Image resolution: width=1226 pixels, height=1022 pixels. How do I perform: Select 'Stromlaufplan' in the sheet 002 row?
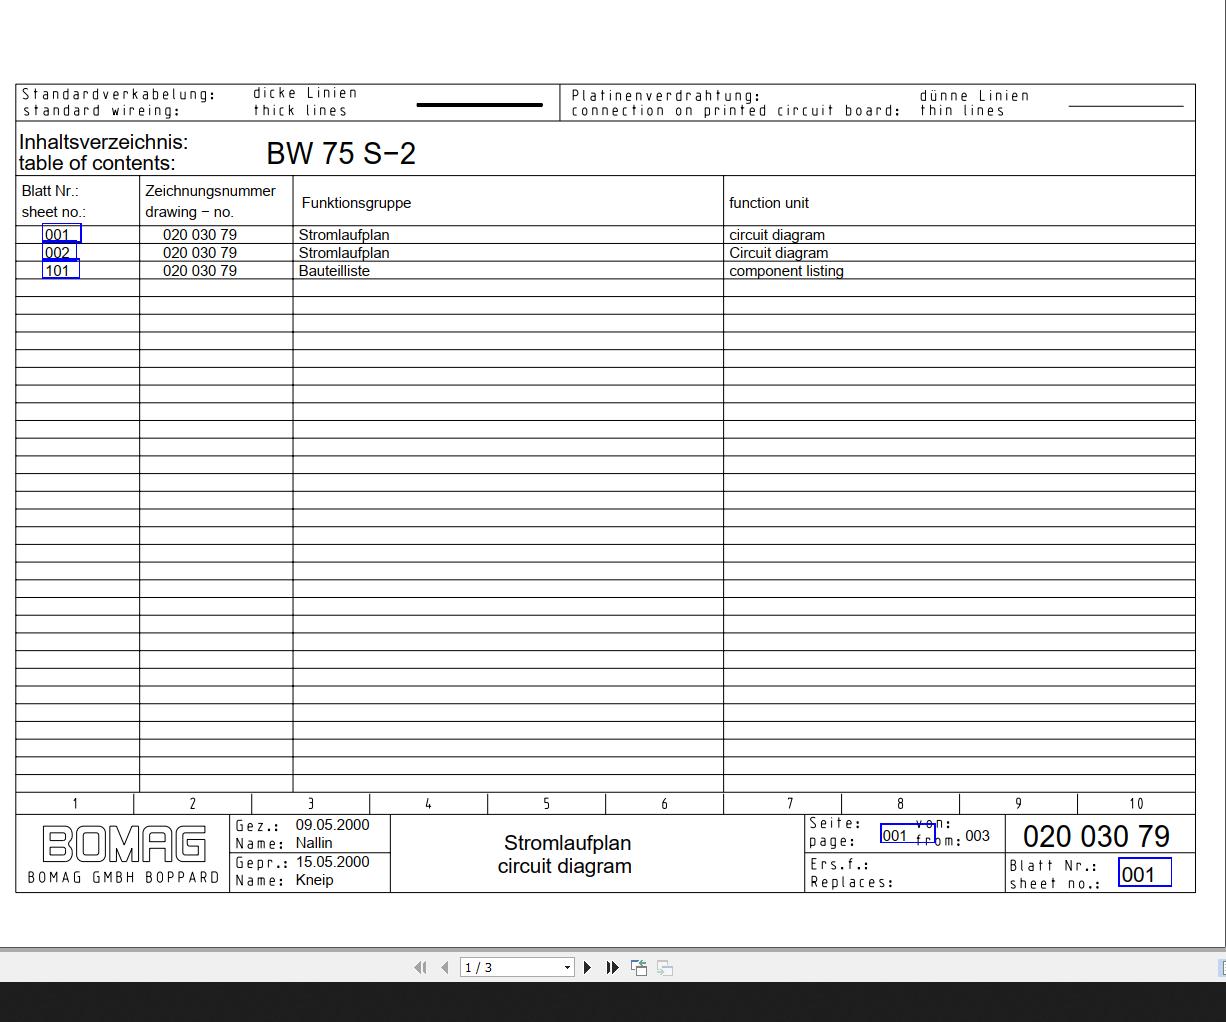pos(344,253)
